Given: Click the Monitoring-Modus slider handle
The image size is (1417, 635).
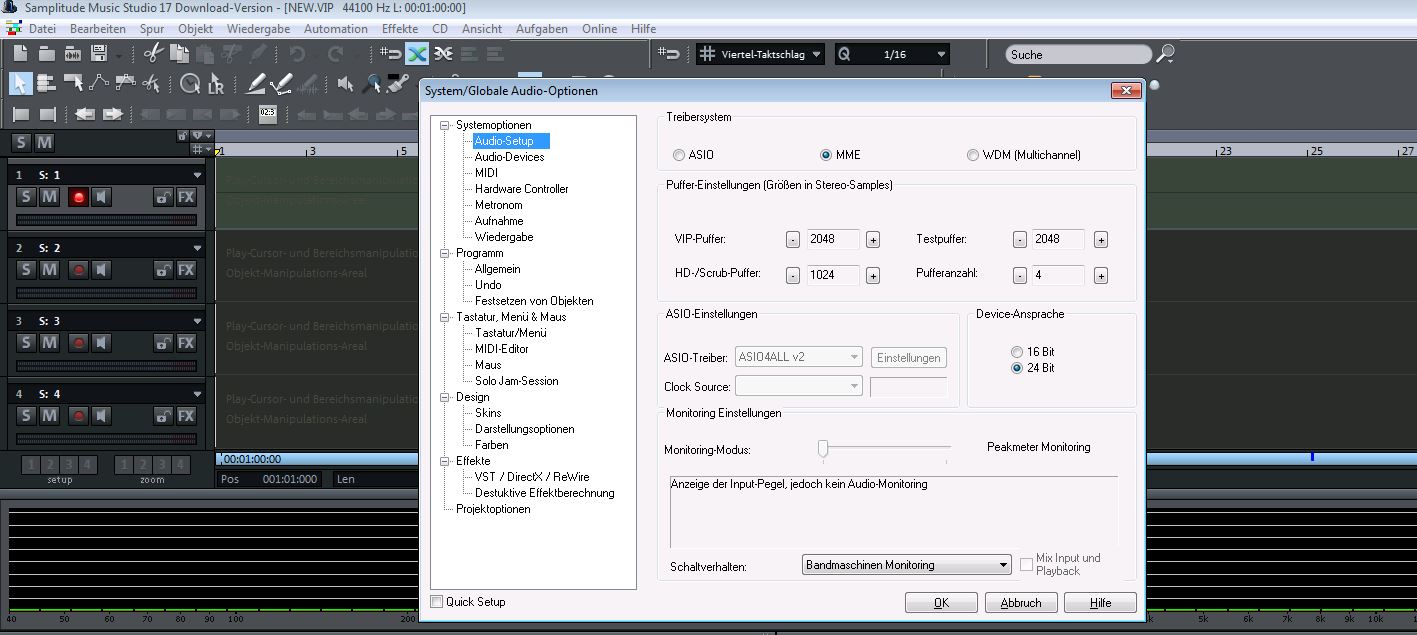Looking at the screenshot, I should 823,449.
